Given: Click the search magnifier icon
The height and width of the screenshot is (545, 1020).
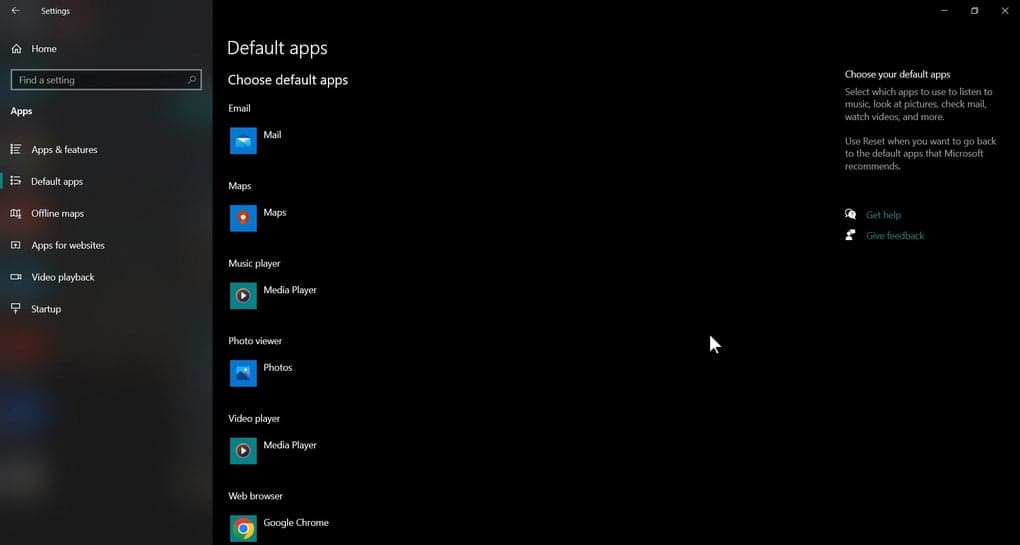Looking at the screenshot, I should (192, 80).
